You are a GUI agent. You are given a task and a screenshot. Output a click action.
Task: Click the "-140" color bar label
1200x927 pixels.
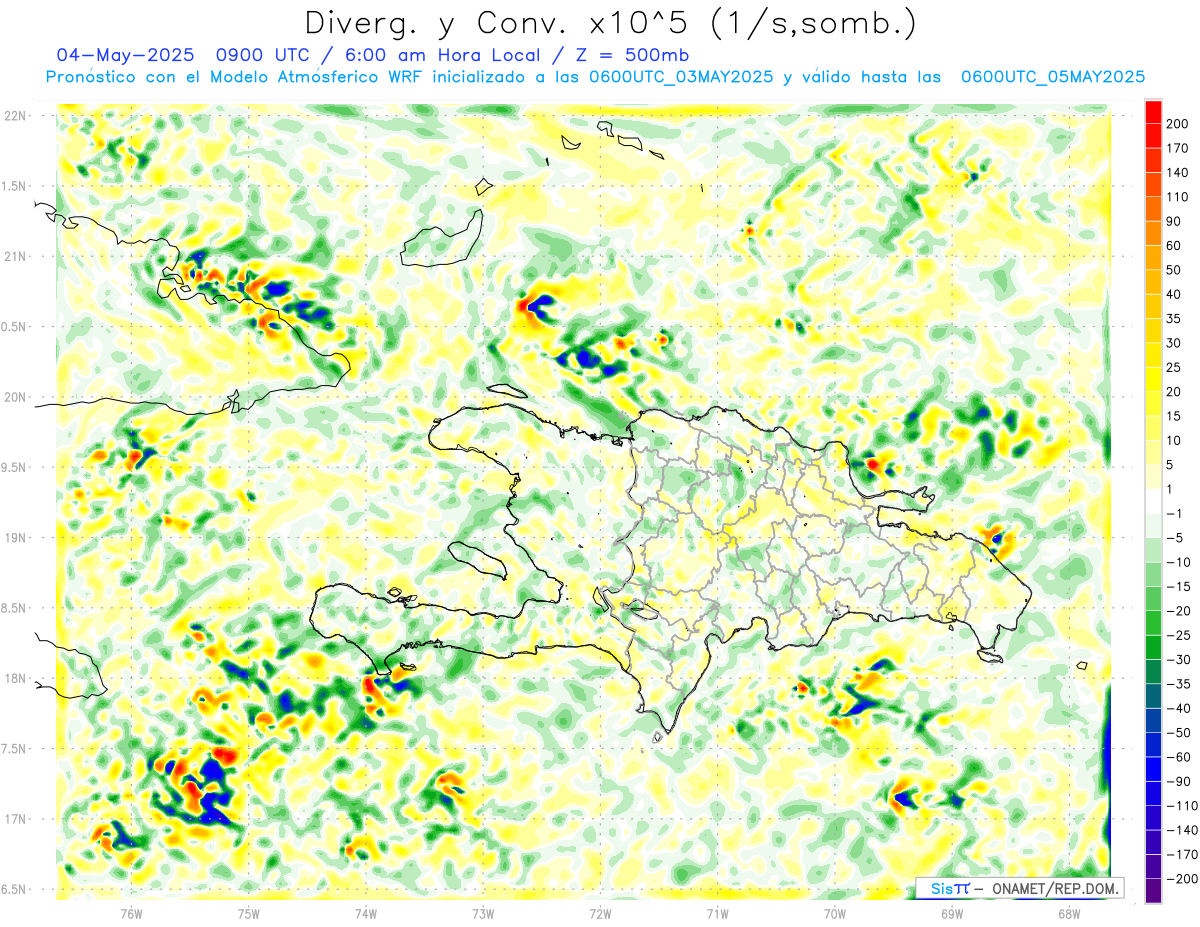pyautogui.click(x=1181, y=830)
